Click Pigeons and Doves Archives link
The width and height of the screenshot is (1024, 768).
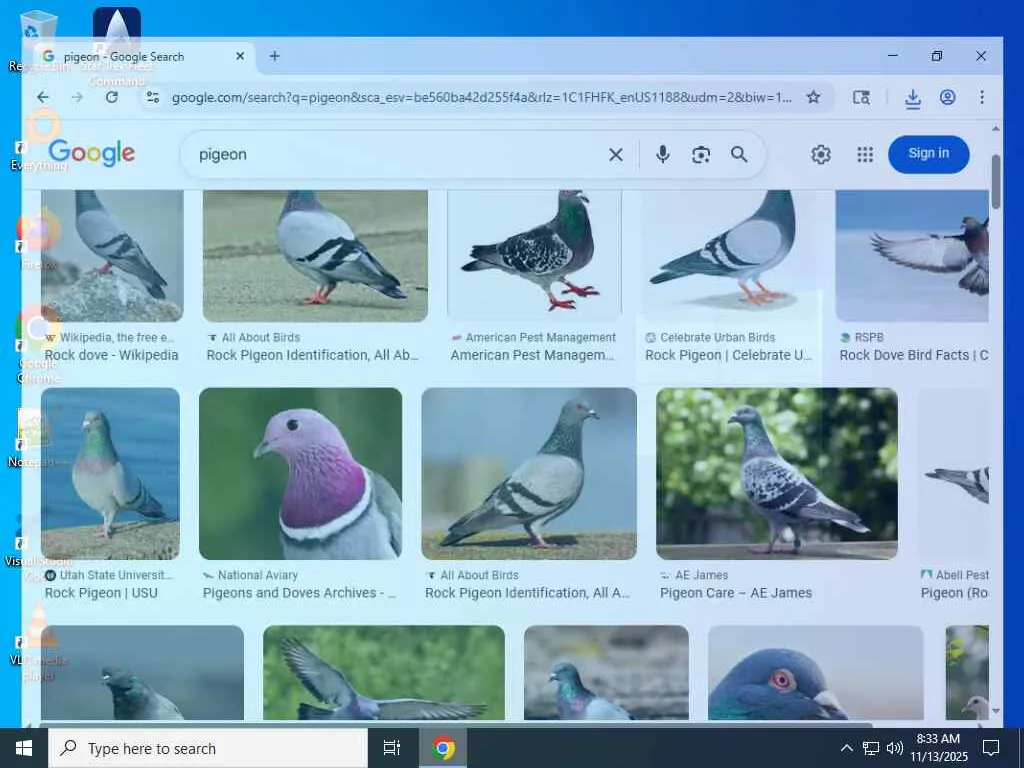(x=299, y=593)
